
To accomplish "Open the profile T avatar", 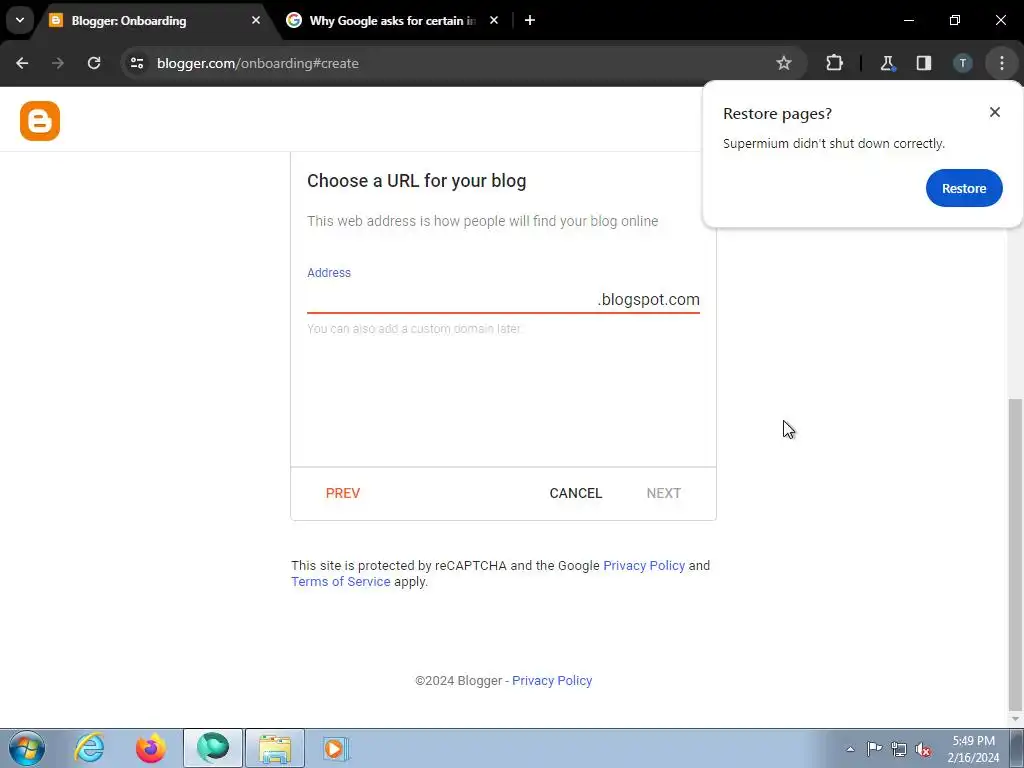I will 962,63.
